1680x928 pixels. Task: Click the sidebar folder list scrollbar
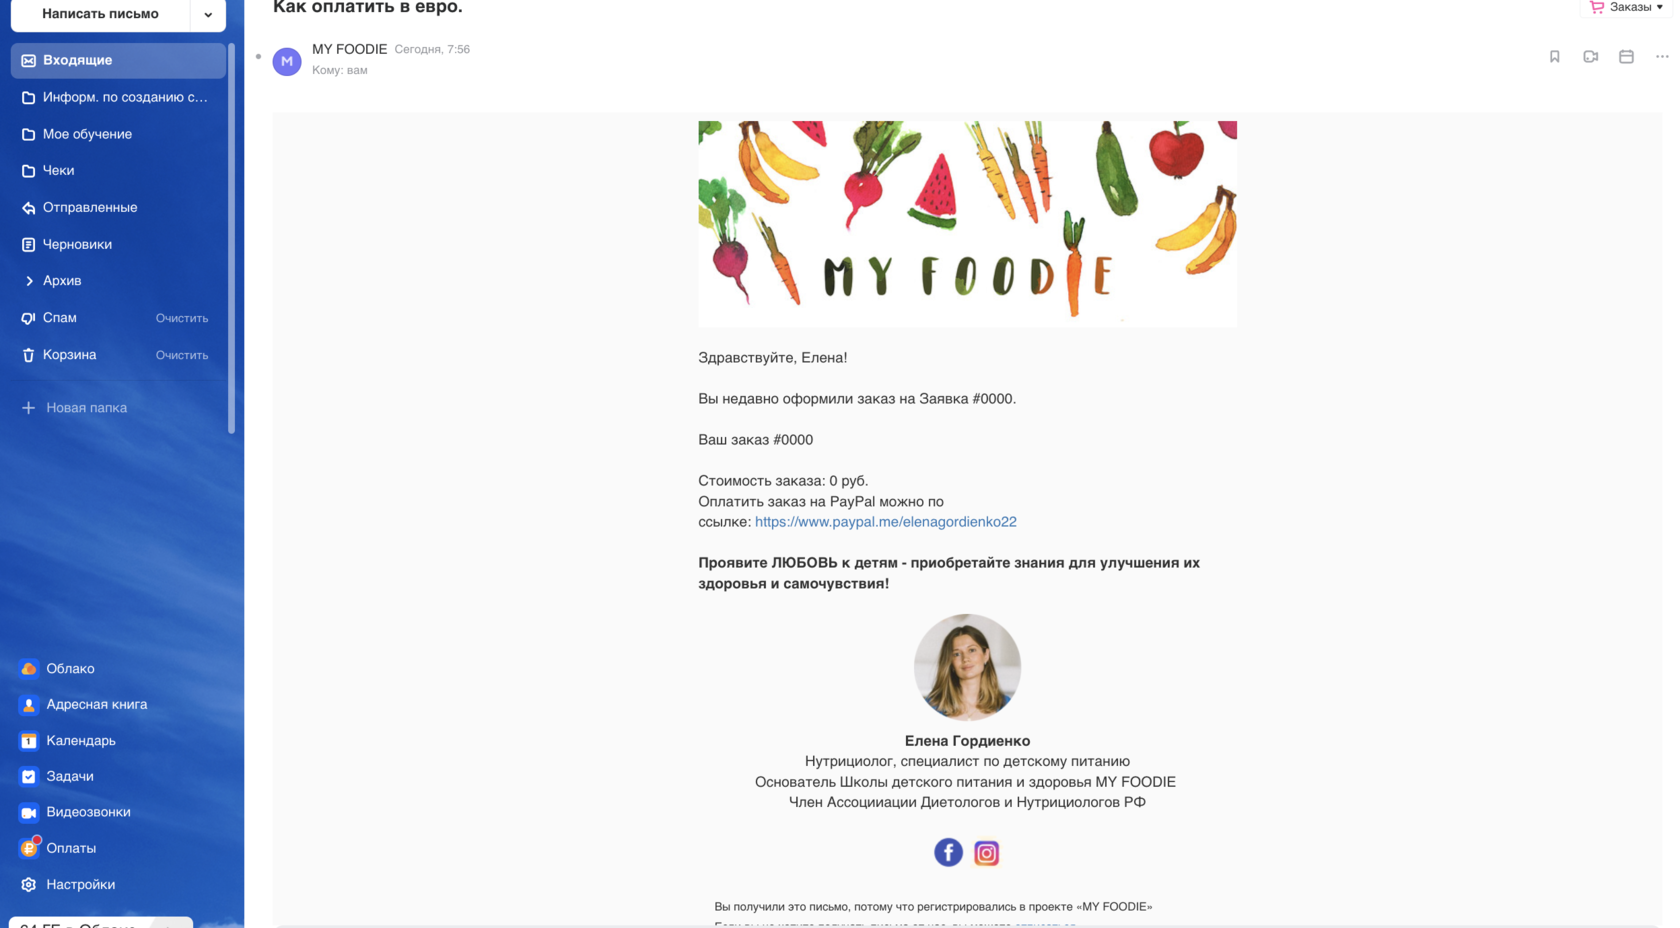232,240
